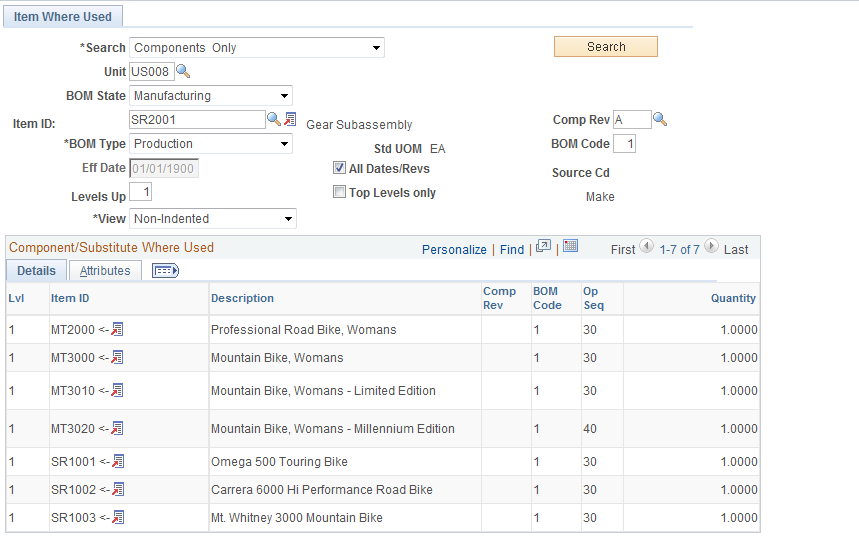Select 'Gear Subassembly' item description
The height and width of the screenshot is (540, 859).
(359, 125)
